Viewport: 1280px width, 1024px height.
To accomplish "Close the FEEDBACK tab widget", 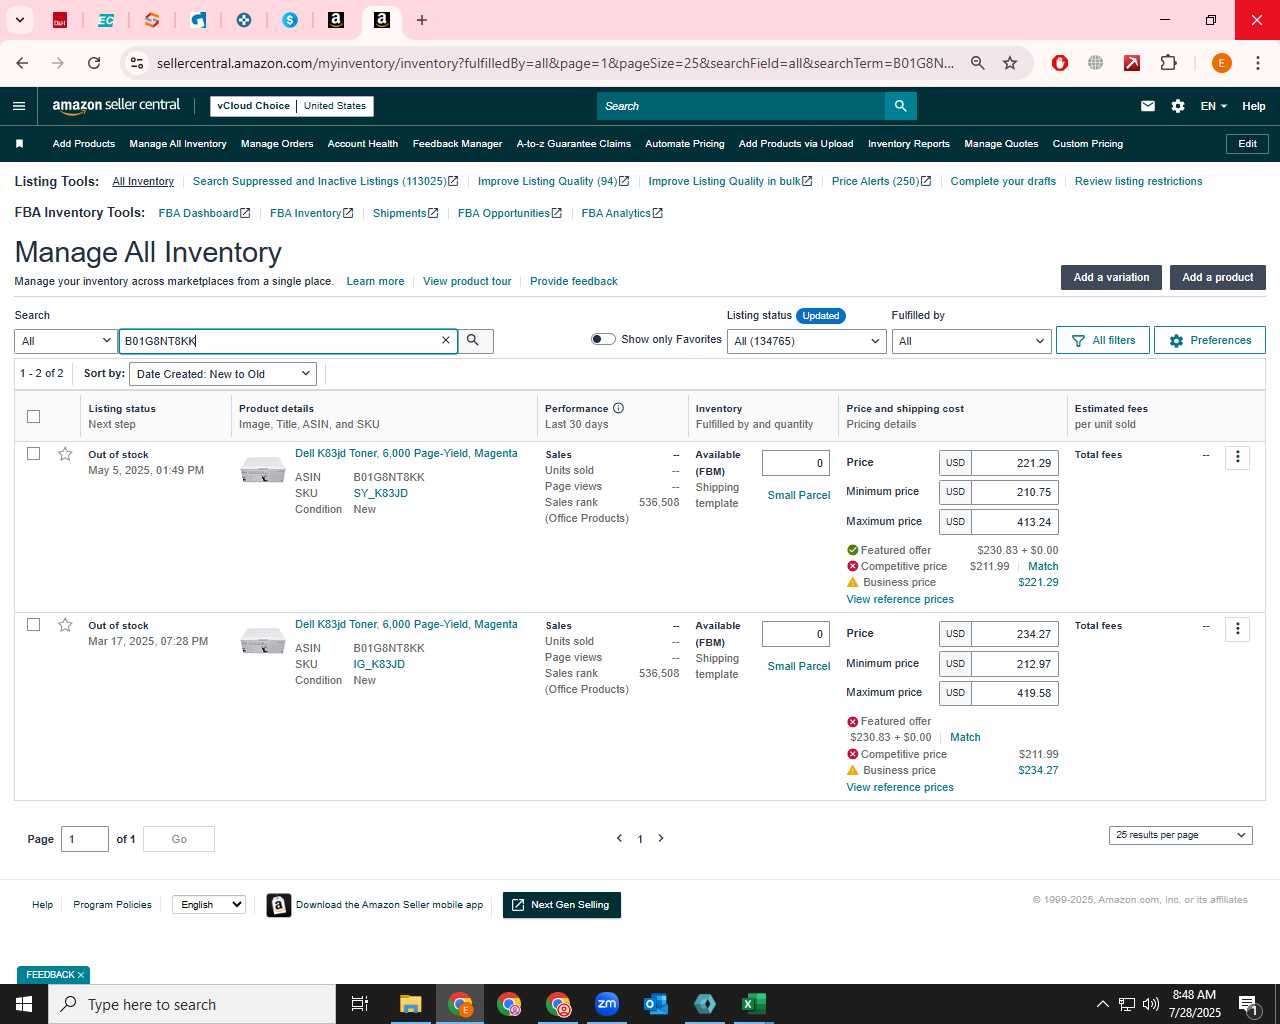I will 81,975.
